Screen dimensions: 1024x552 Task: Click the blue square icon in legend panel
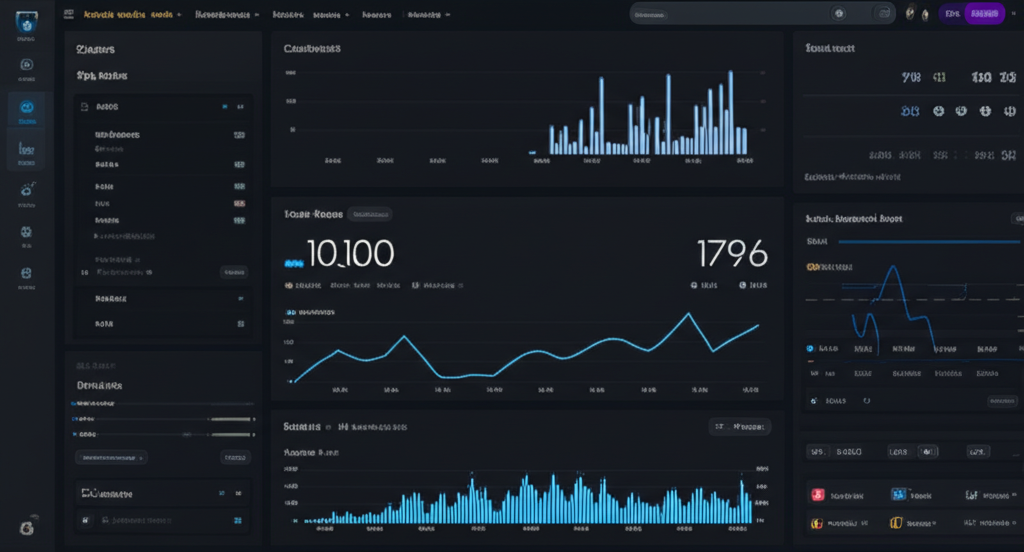point(897,494)
